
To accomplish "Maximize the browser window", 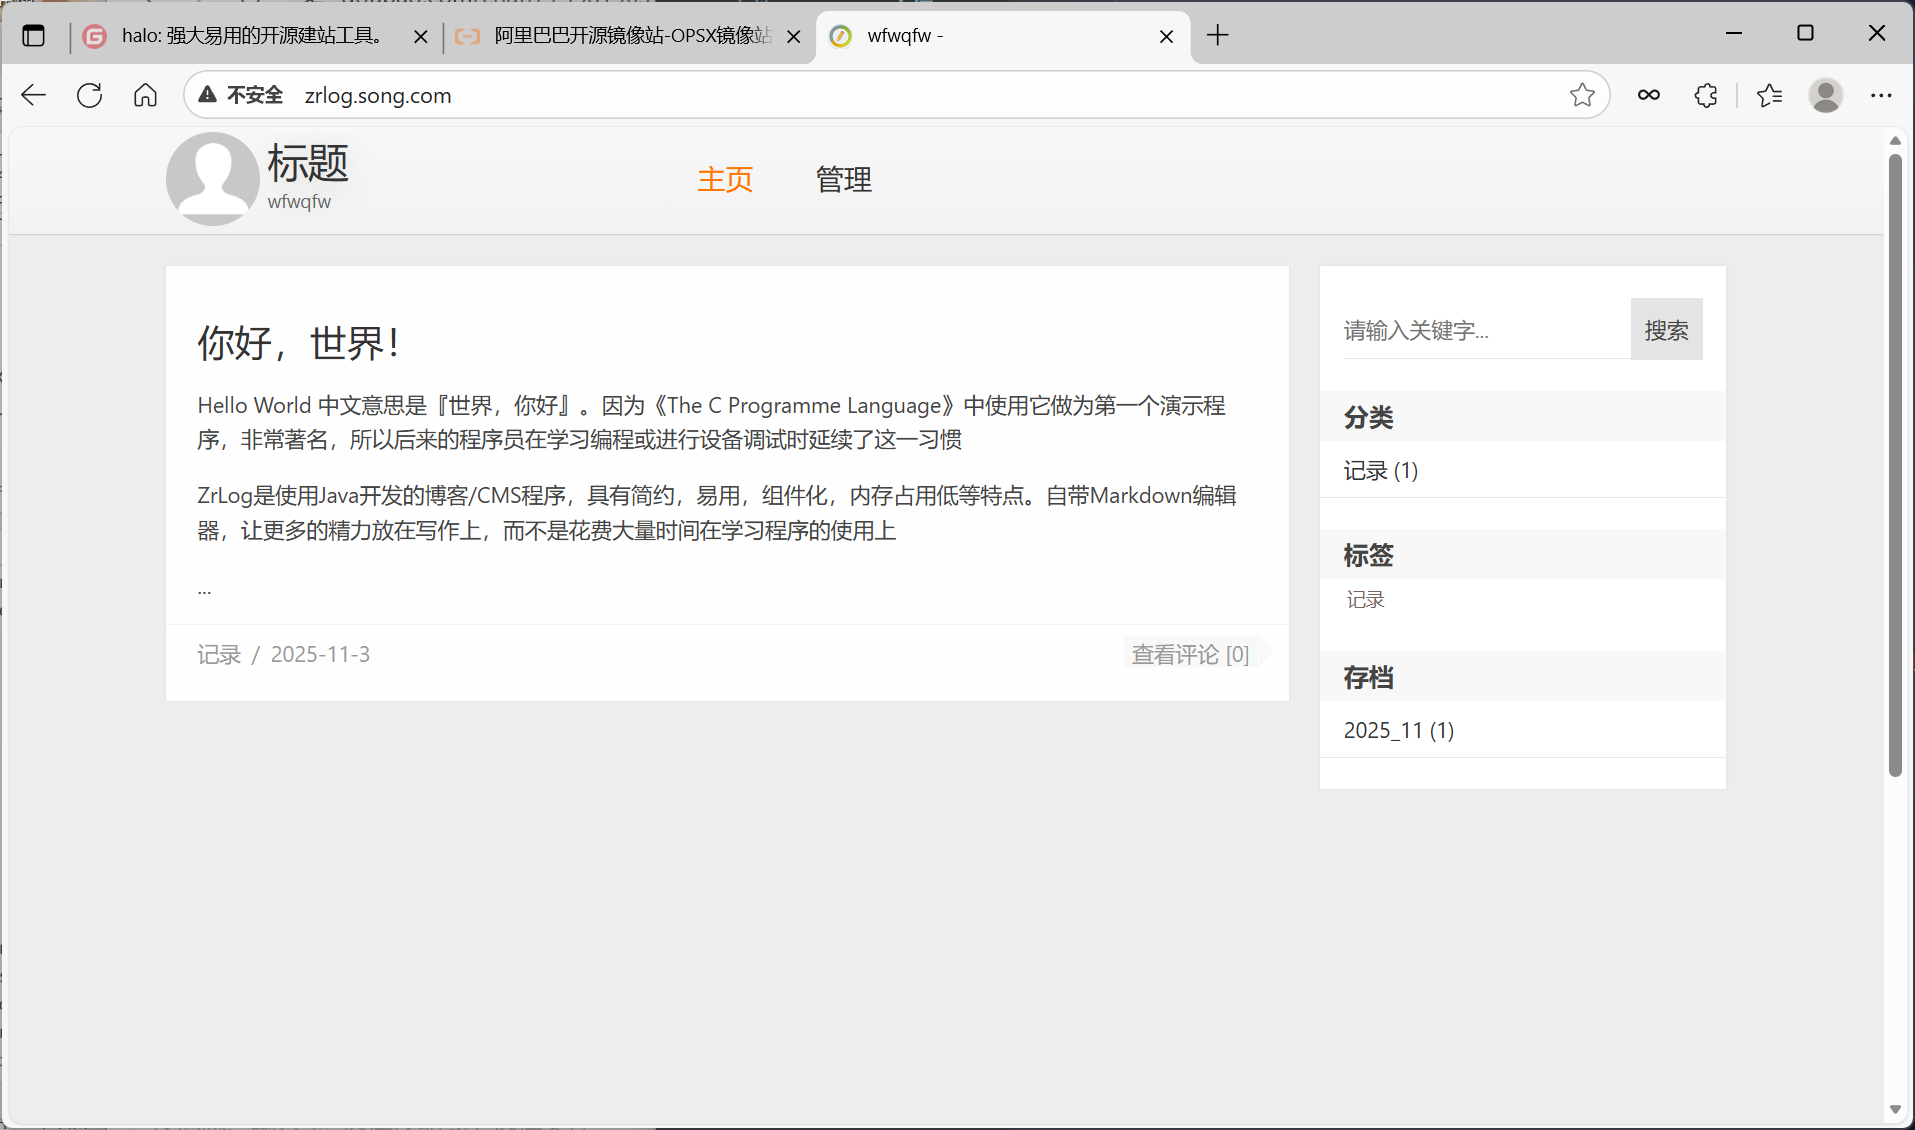I will coord(1805,34).
